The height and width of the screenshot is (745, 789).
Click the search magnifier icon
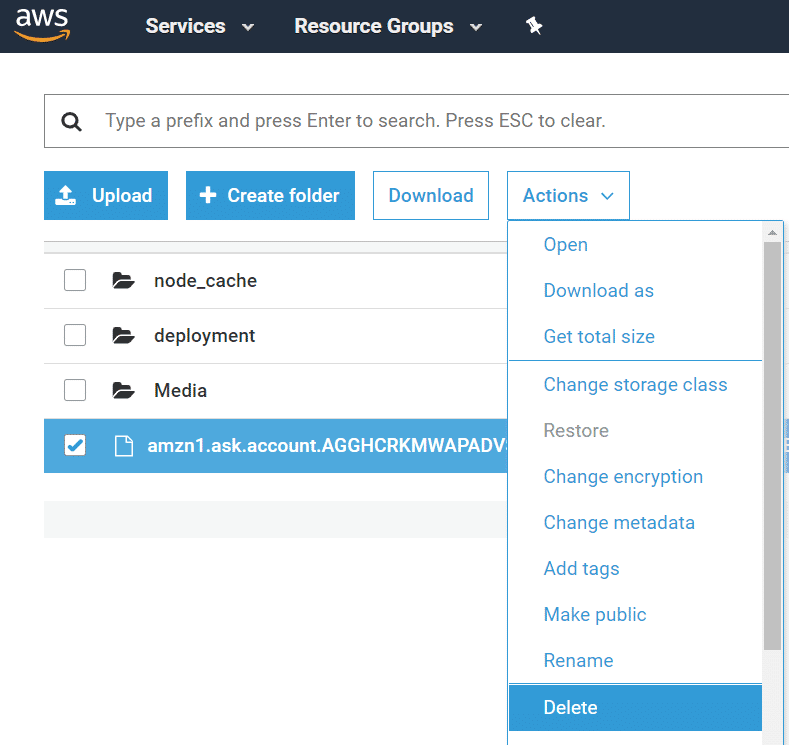[x=71, y=122]
